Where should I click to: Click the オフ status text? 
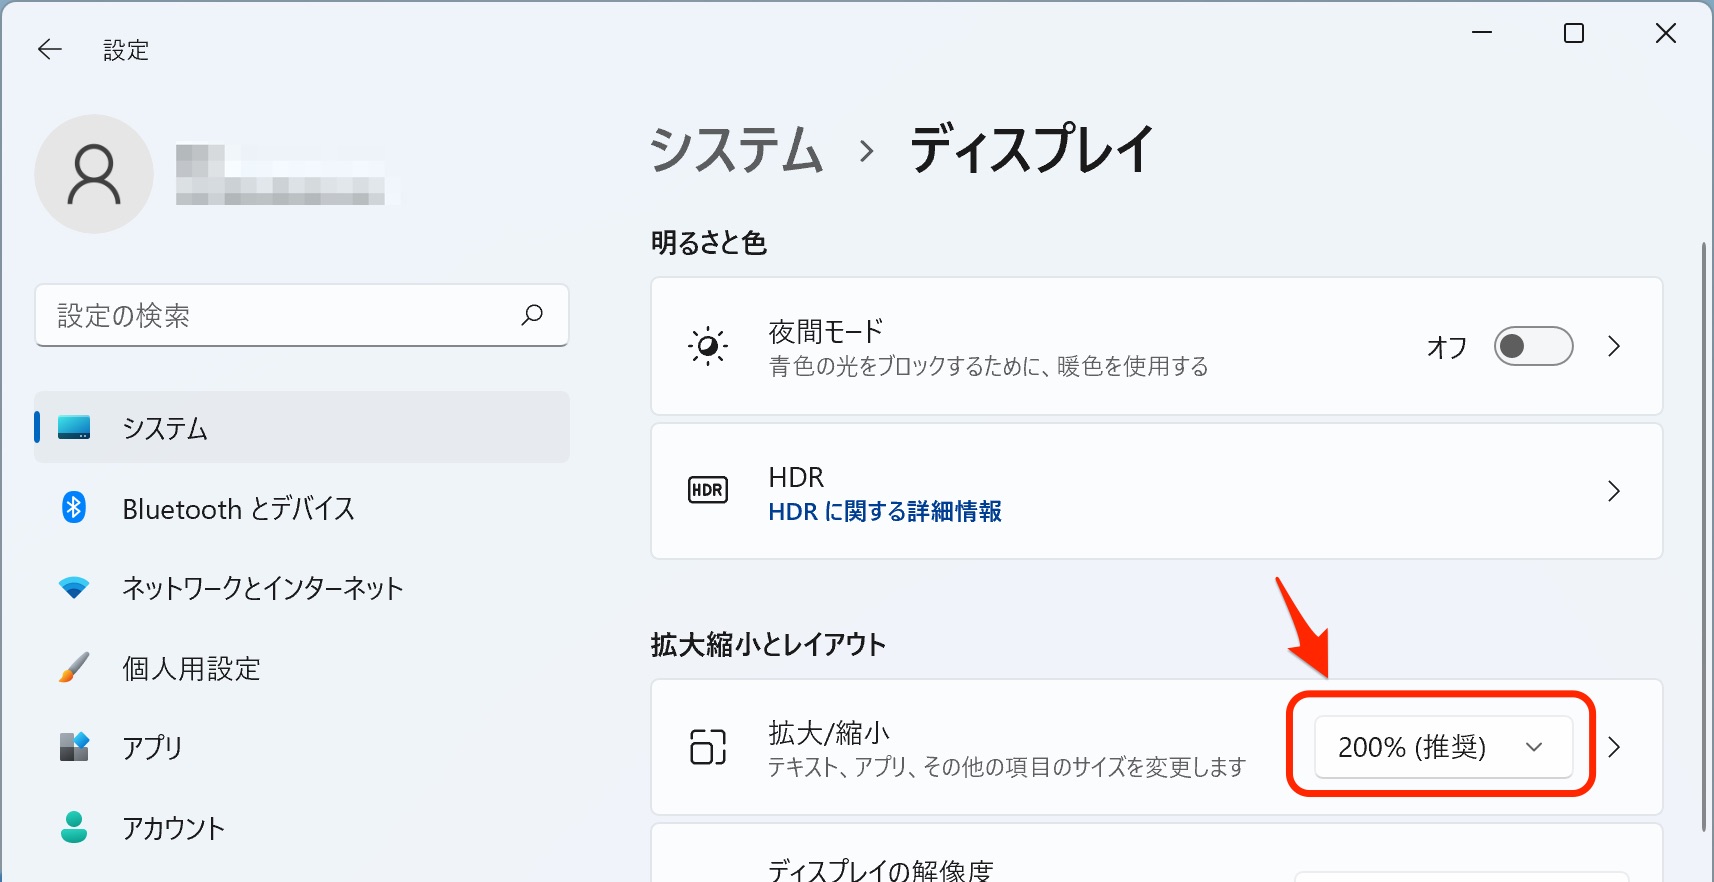(1447, 347)
